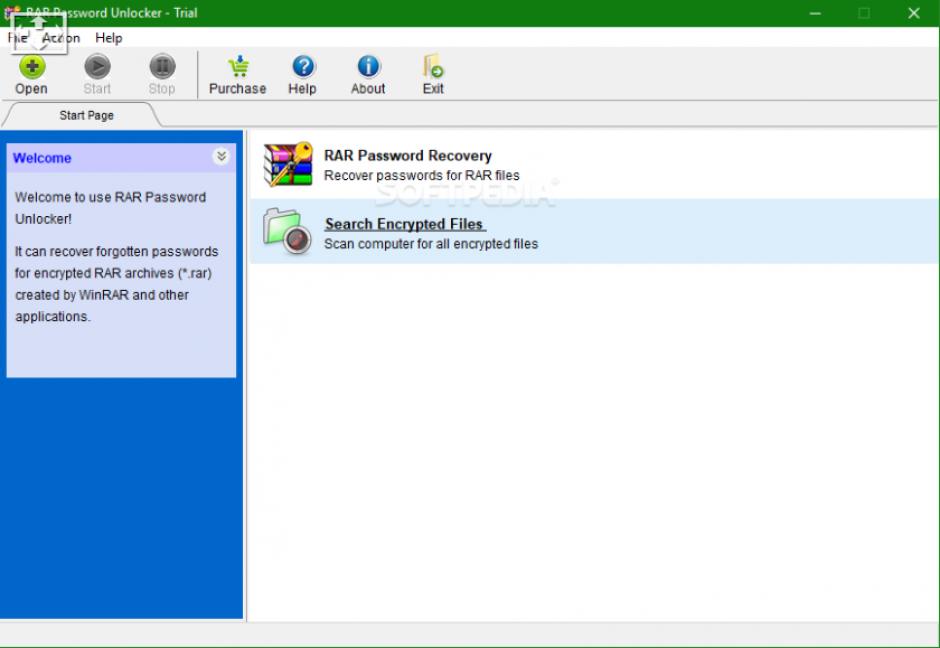Click 'Scan computer for all encrypted files' text

431,244
